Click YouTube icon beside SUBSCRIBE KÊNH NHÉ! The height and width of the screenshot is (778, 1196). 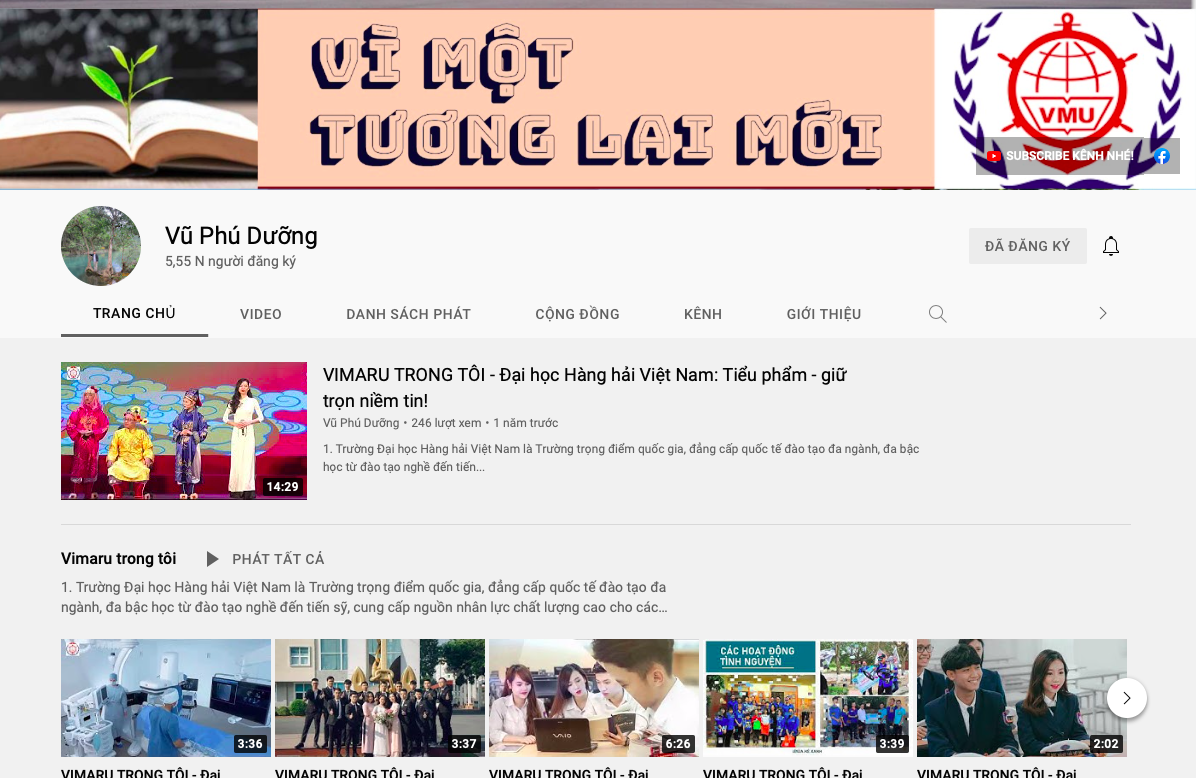(993, 156)
